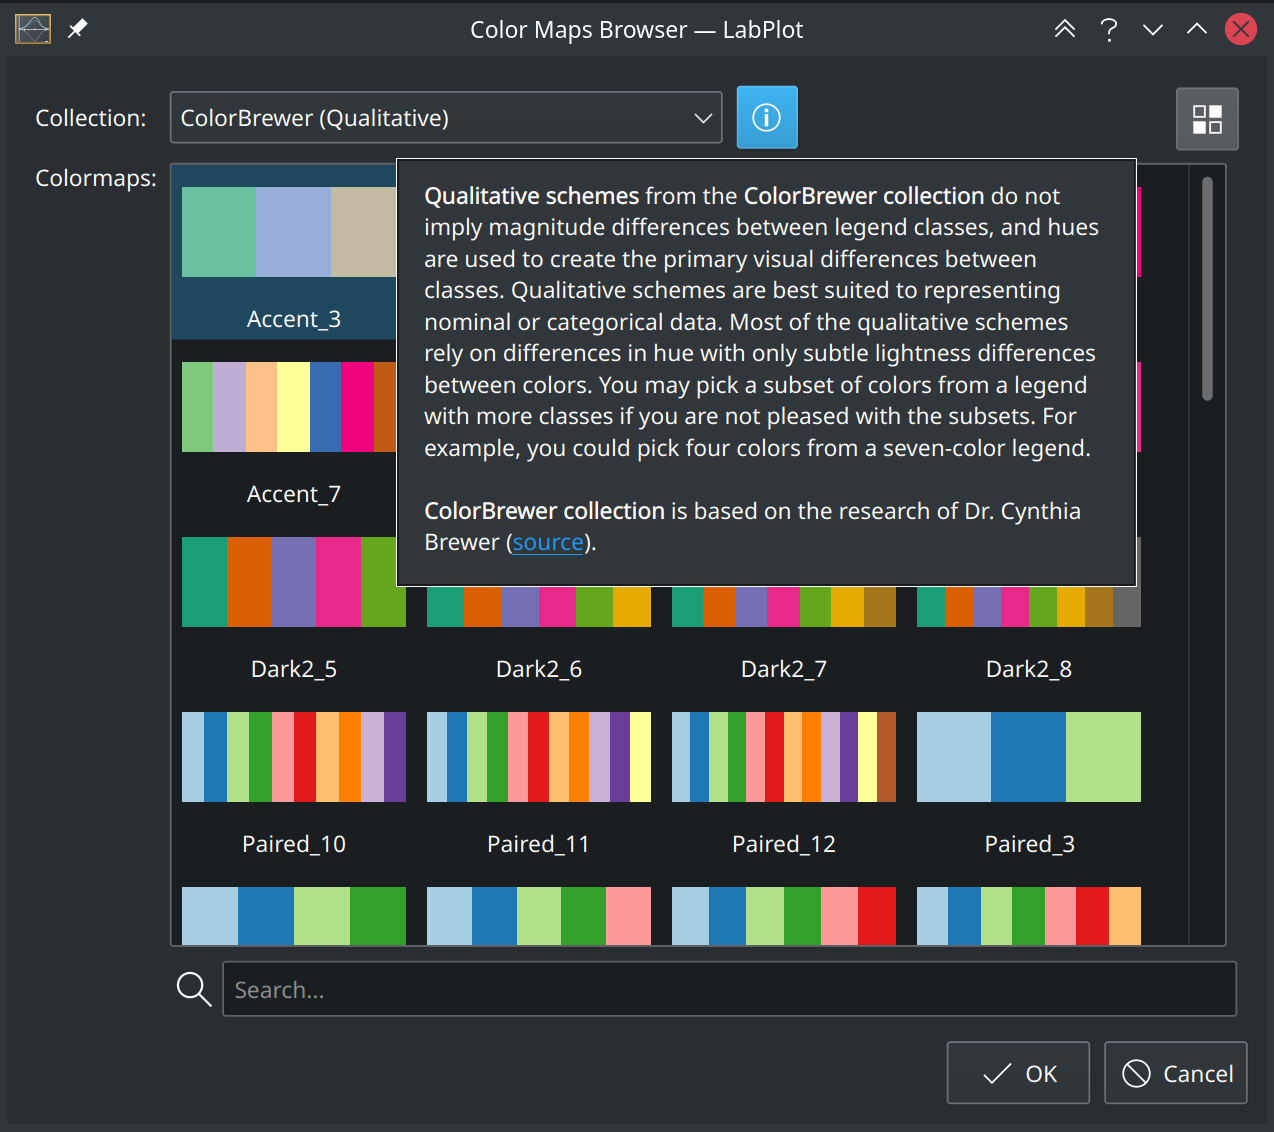Click the magnifier icon beside the search field

[x=193, y=989]
